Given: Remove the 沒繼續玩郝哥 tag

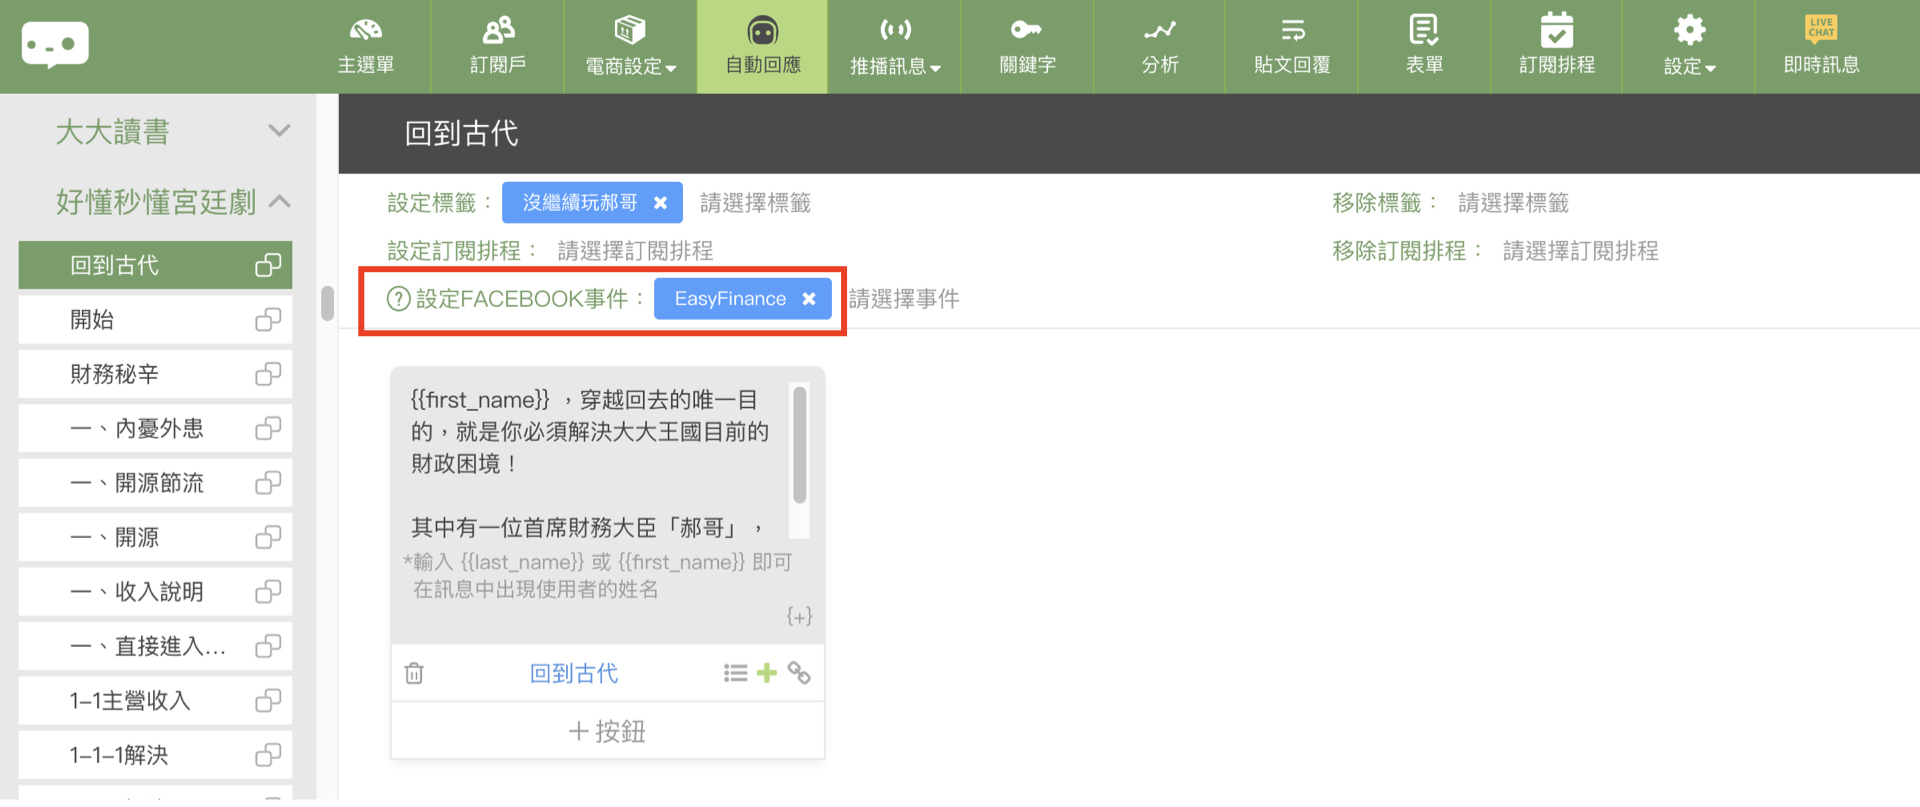Looking at the screenshot, I should point(660,203).
